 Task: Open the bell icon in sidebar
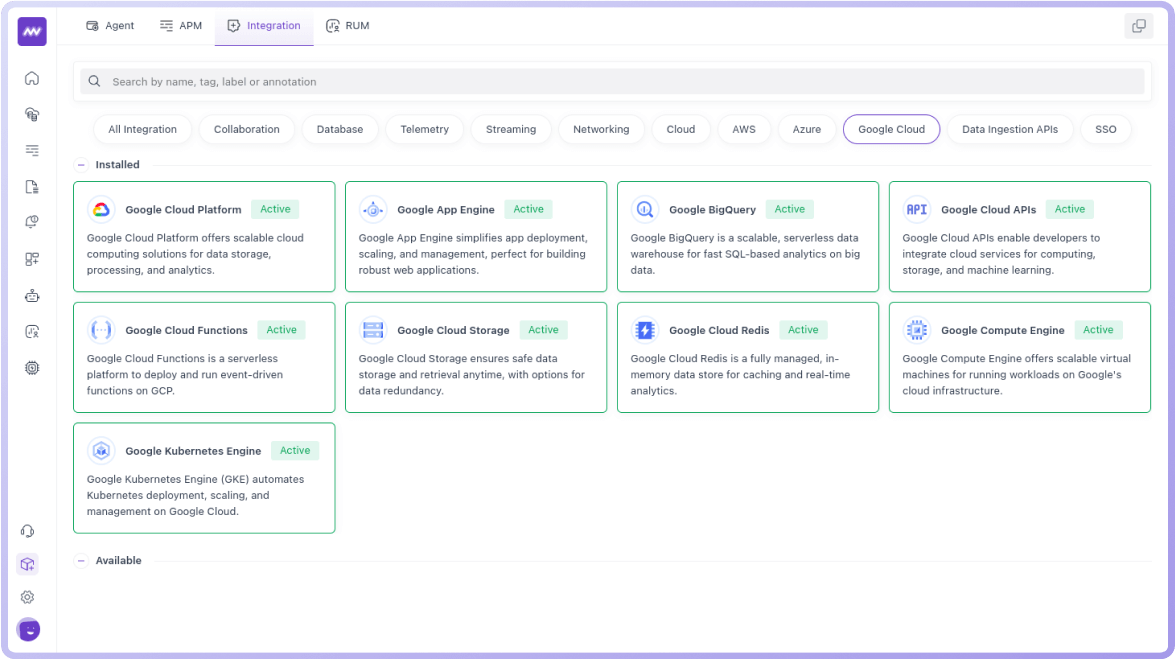[31, 222]
